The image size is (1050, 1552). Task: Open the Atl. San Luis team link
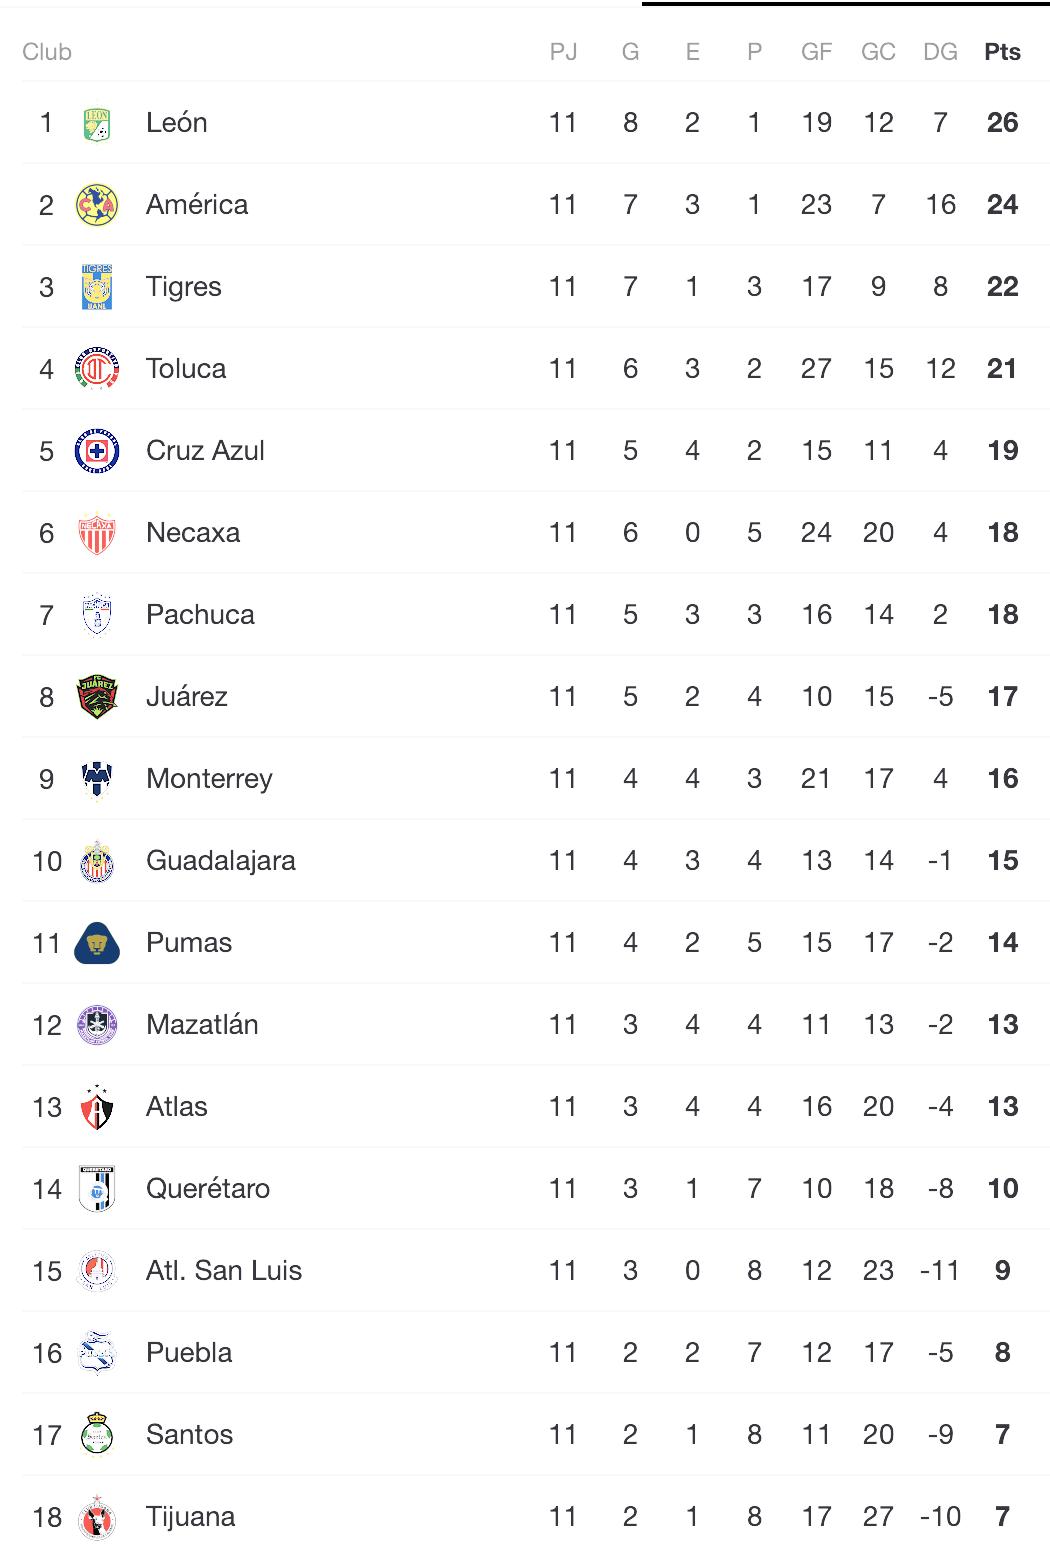coord(224,1271)
